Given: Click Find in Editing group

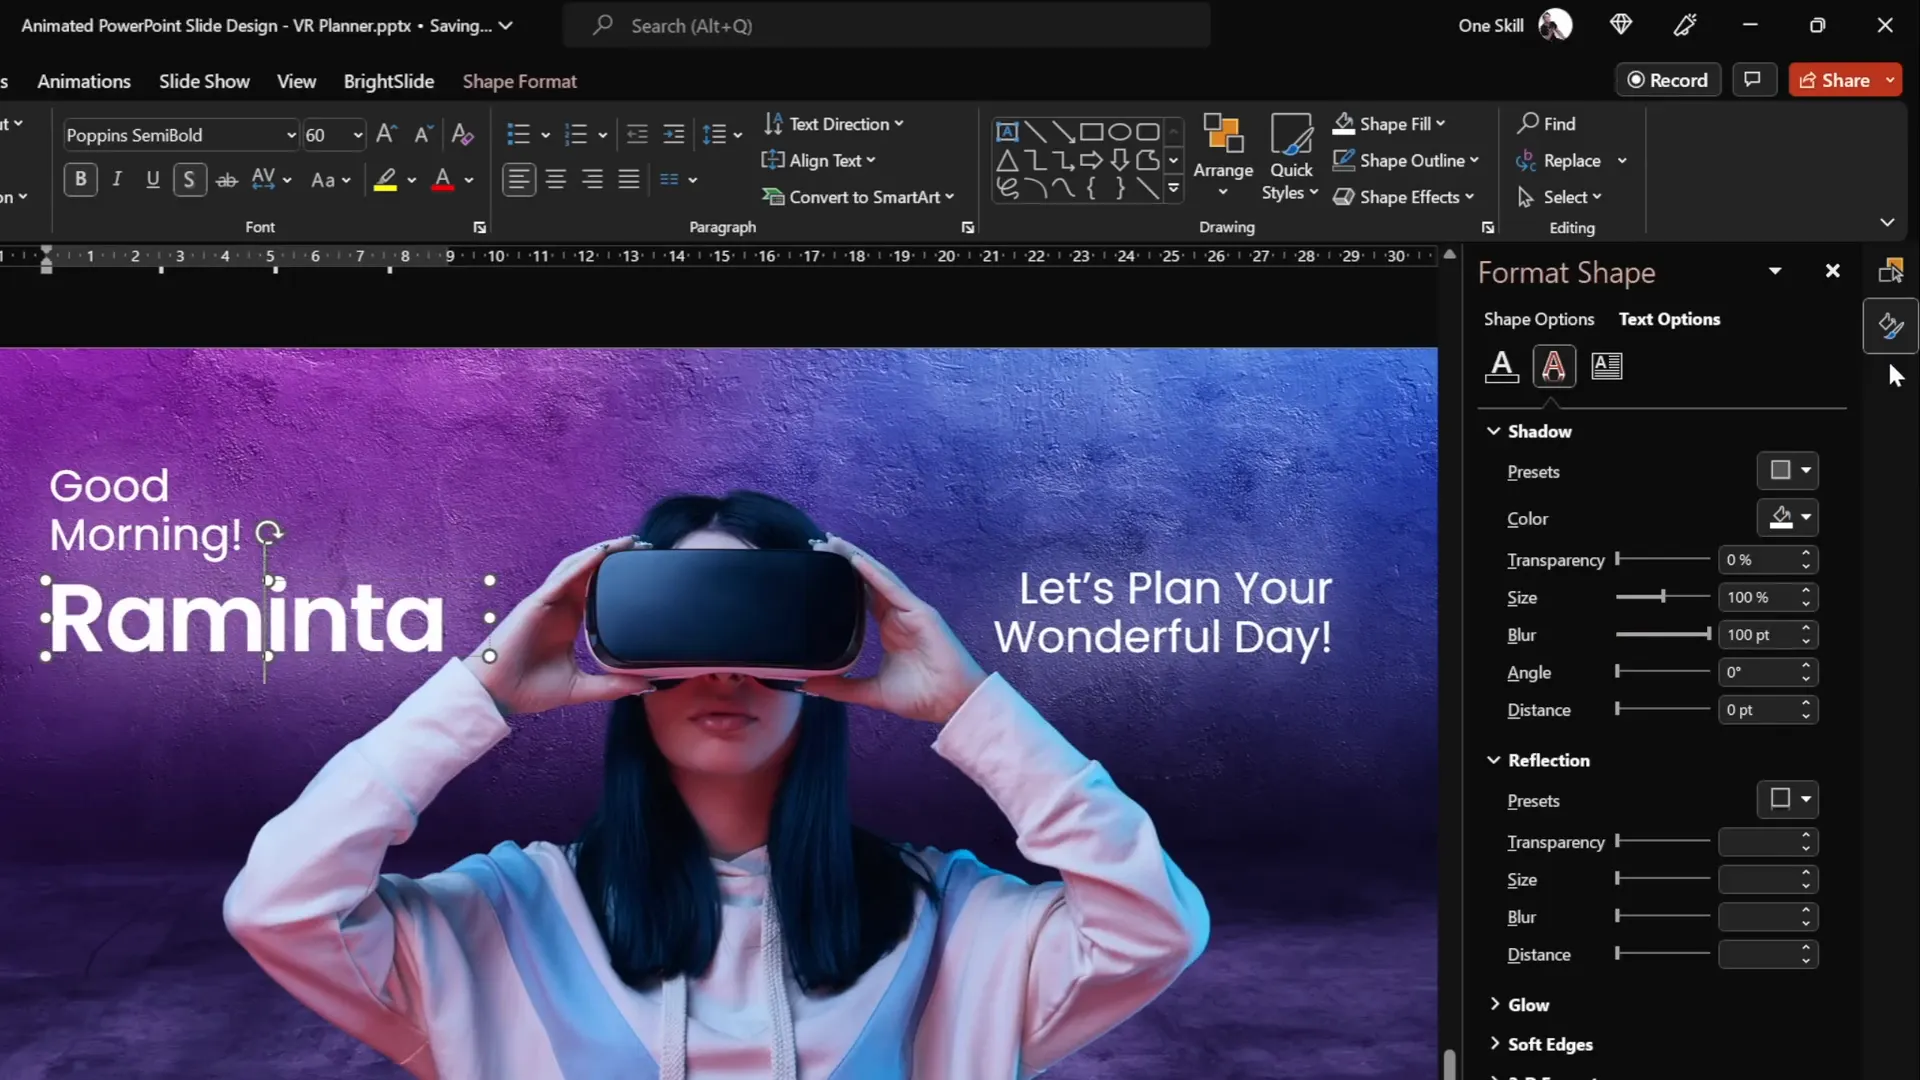Looking at the screenshot, I should 1546,124.
